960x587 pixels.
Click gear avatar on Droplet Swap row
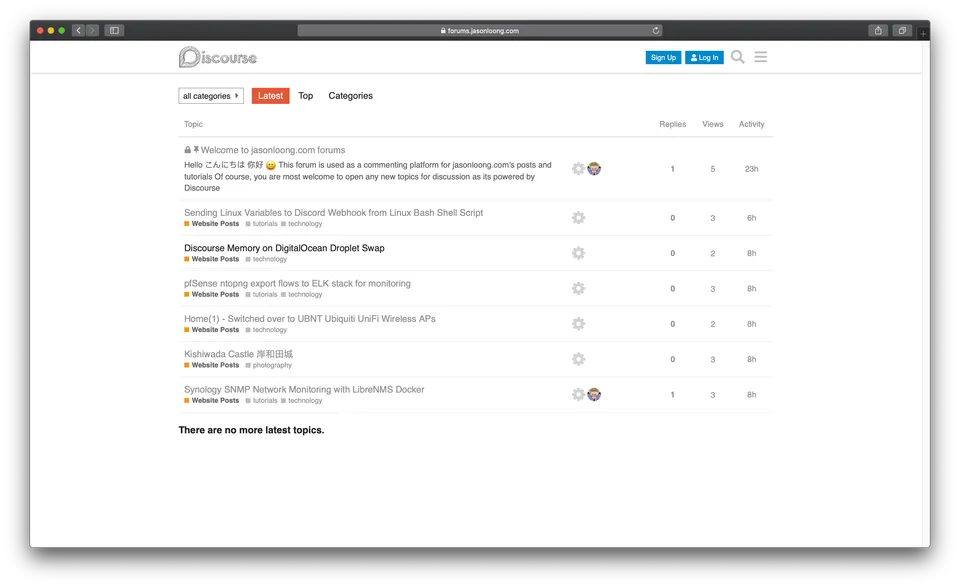578,253
